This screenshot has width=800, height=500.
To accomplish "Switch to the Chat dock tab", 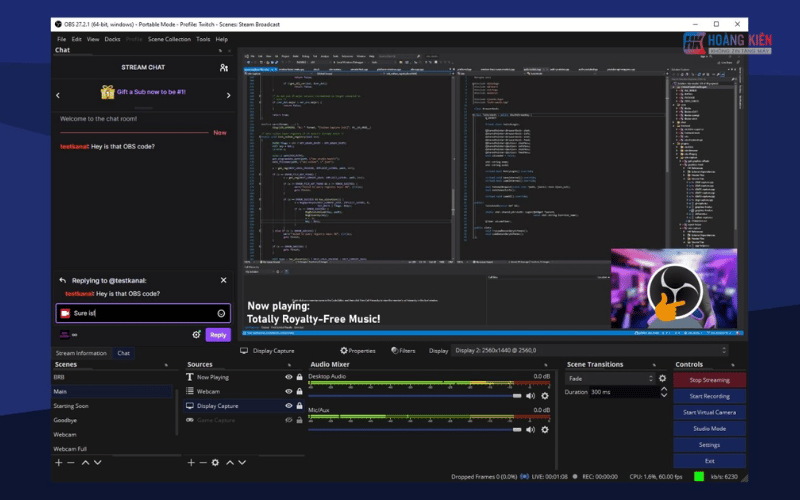I will [123, 353].
